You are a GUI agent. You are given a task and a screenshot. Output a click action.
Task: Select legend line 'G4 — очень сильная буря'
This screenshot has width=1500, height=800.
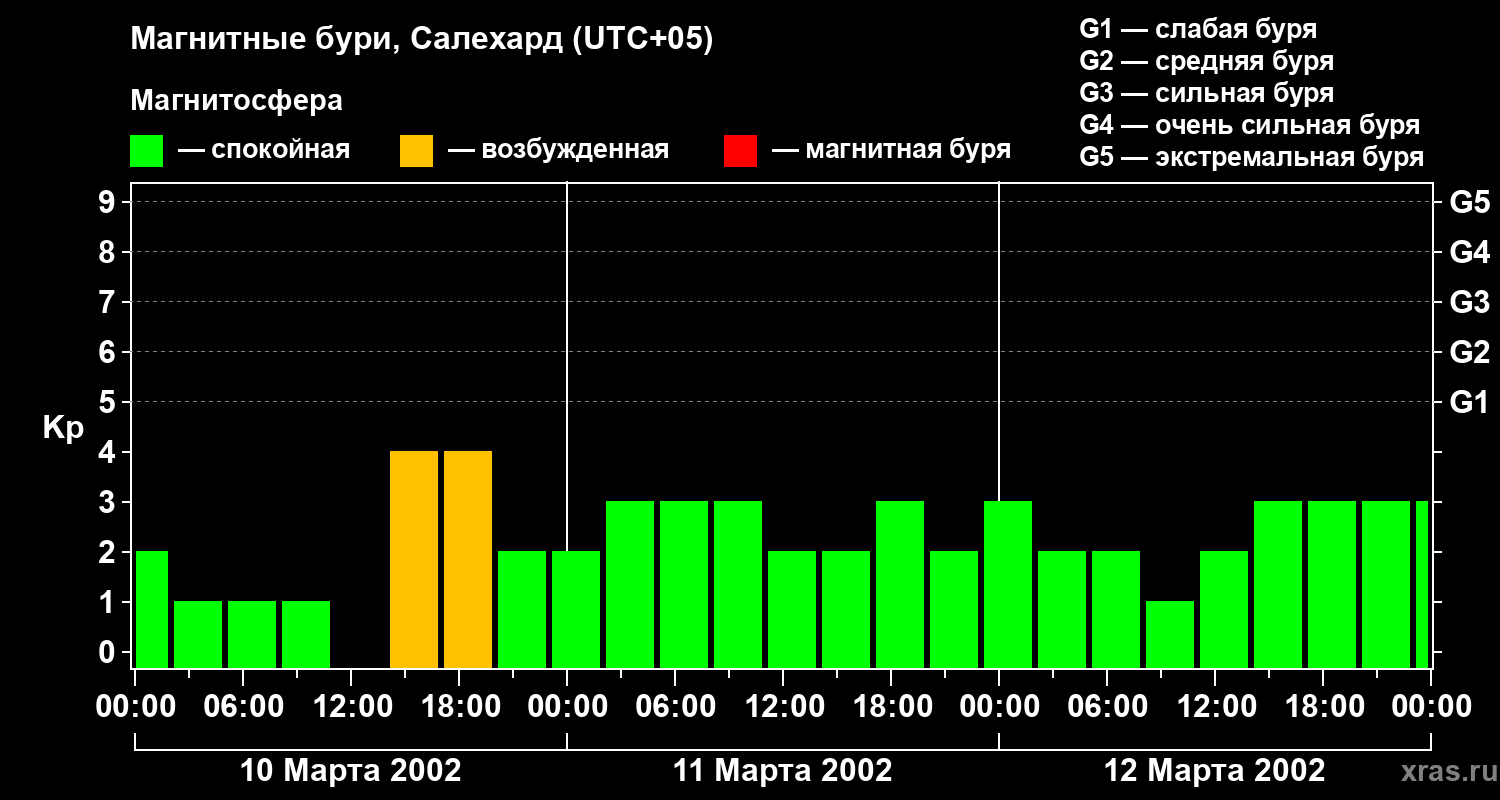point(1249,125)
